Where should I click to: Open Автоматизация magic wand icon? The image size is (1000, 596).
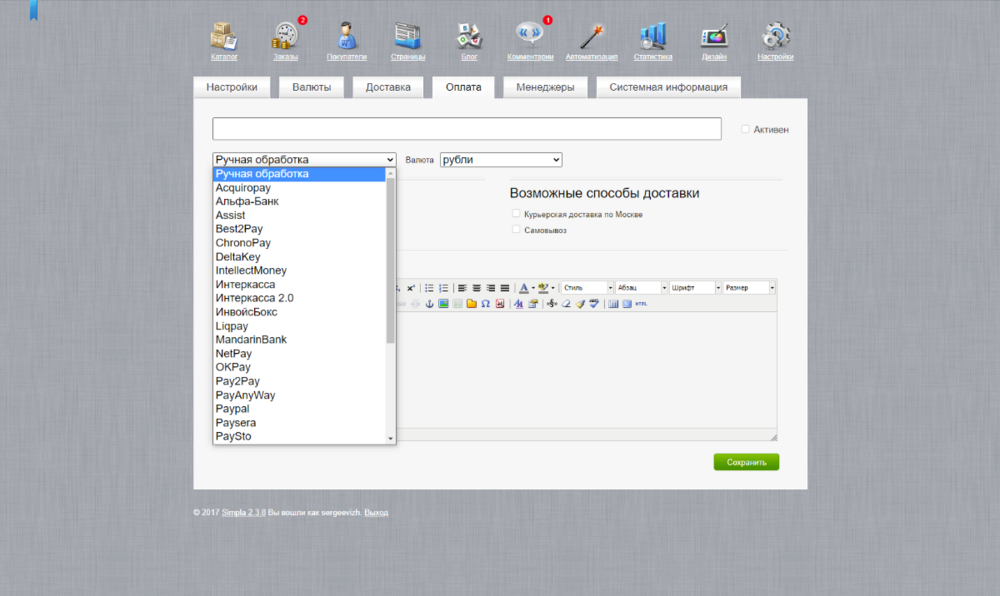pyautogui.click(x=592, y=36)
